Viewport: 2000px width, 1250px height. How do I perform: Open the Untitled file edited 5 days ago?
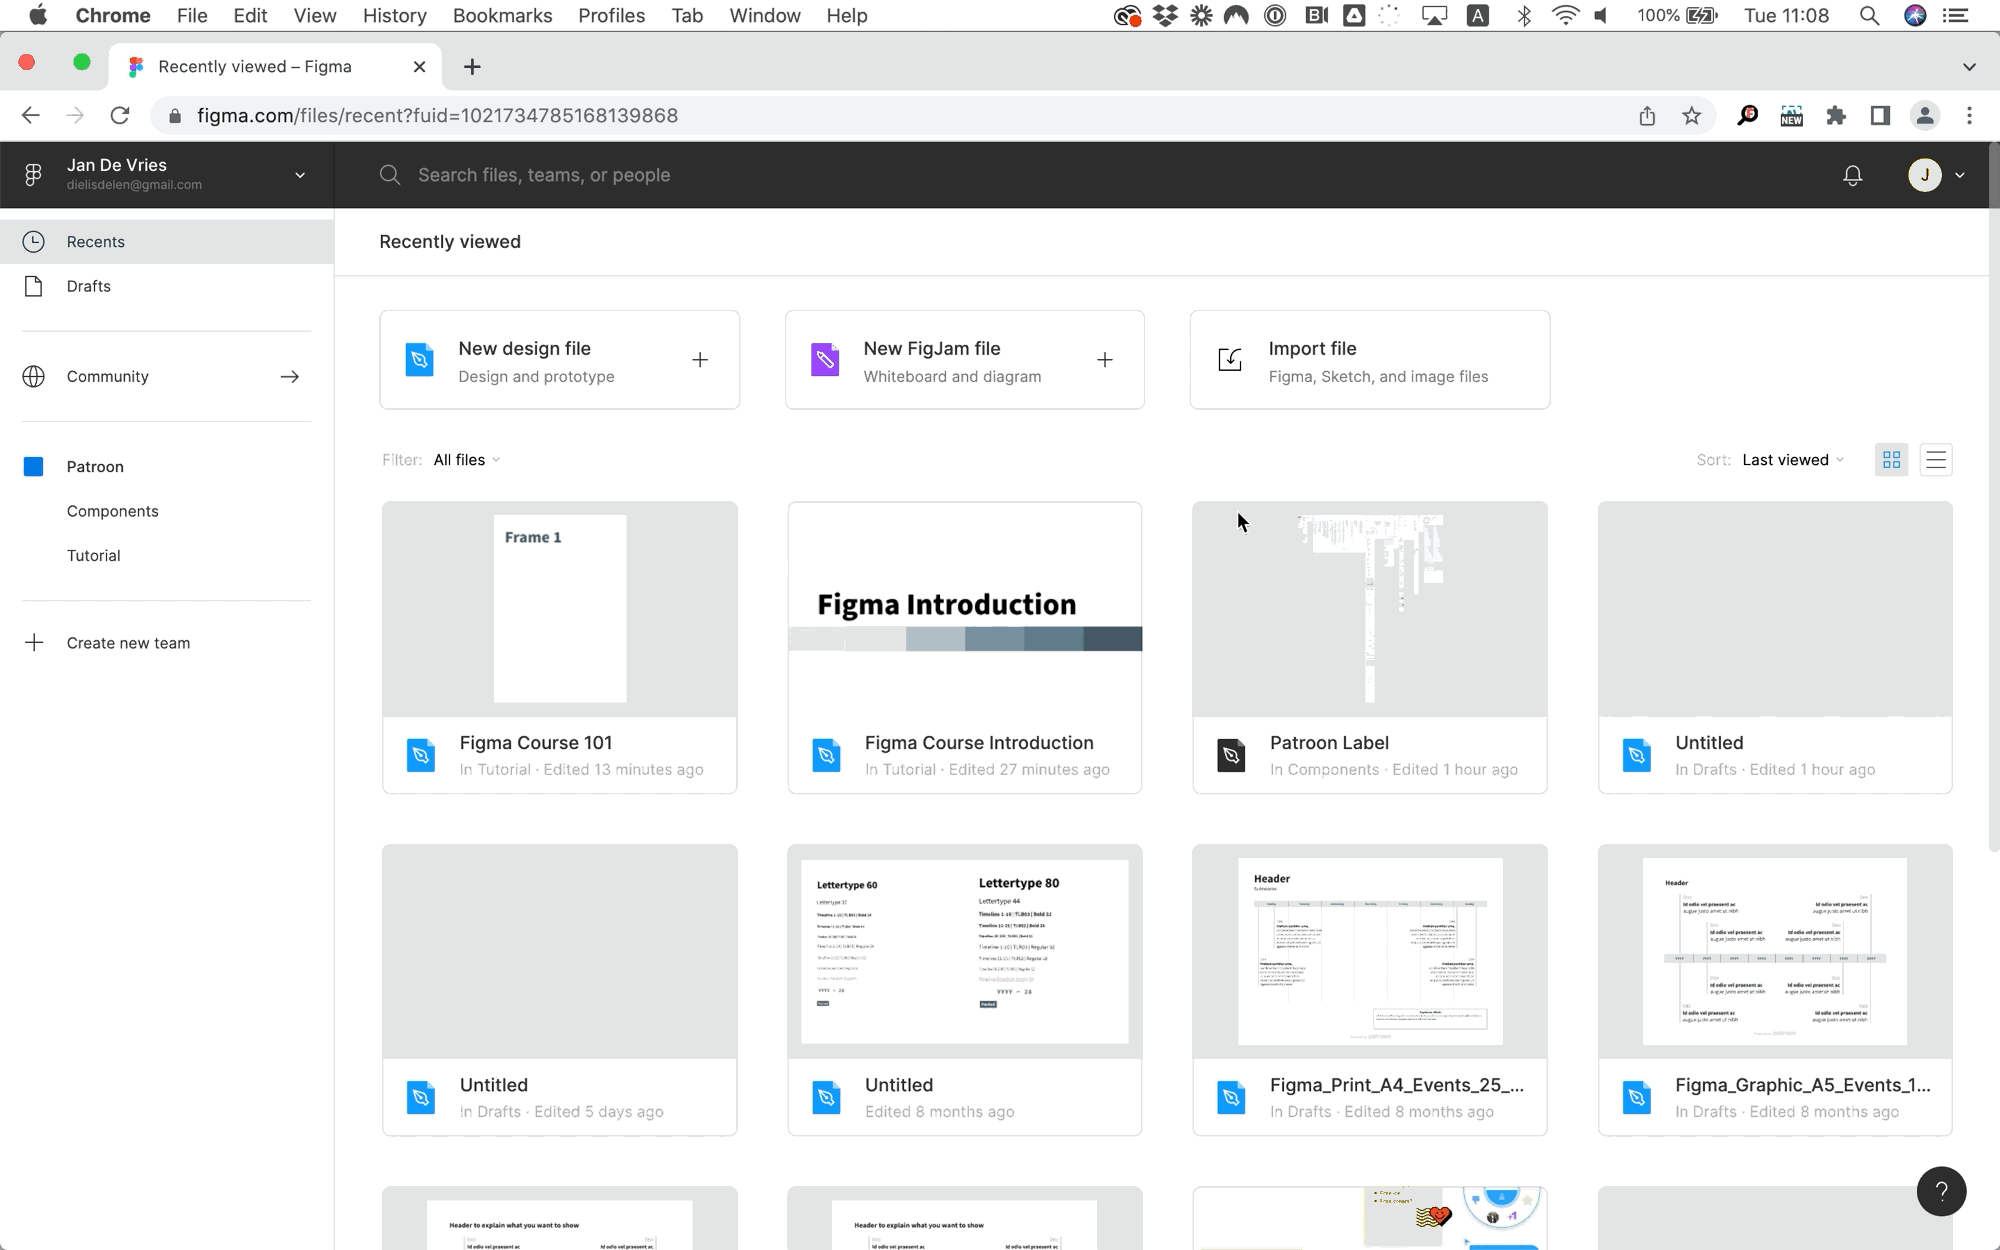[560, 990]
